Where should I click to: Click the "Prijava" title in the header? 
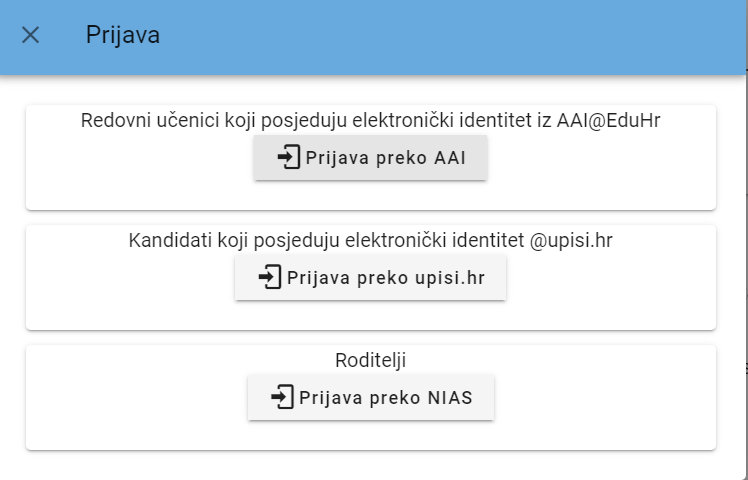pos(123,36)
